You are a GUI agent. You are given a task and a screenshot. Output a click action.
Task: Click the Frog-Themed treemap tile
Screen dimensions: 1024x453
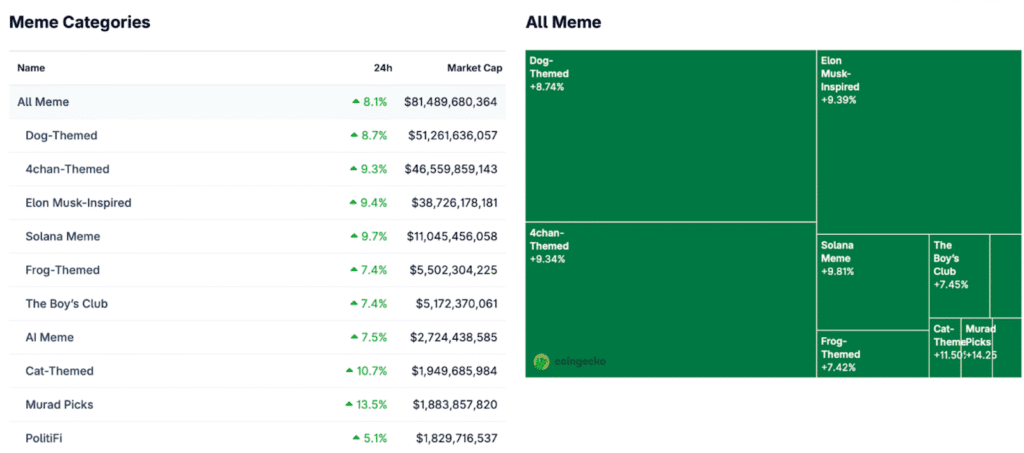(872, 354)
